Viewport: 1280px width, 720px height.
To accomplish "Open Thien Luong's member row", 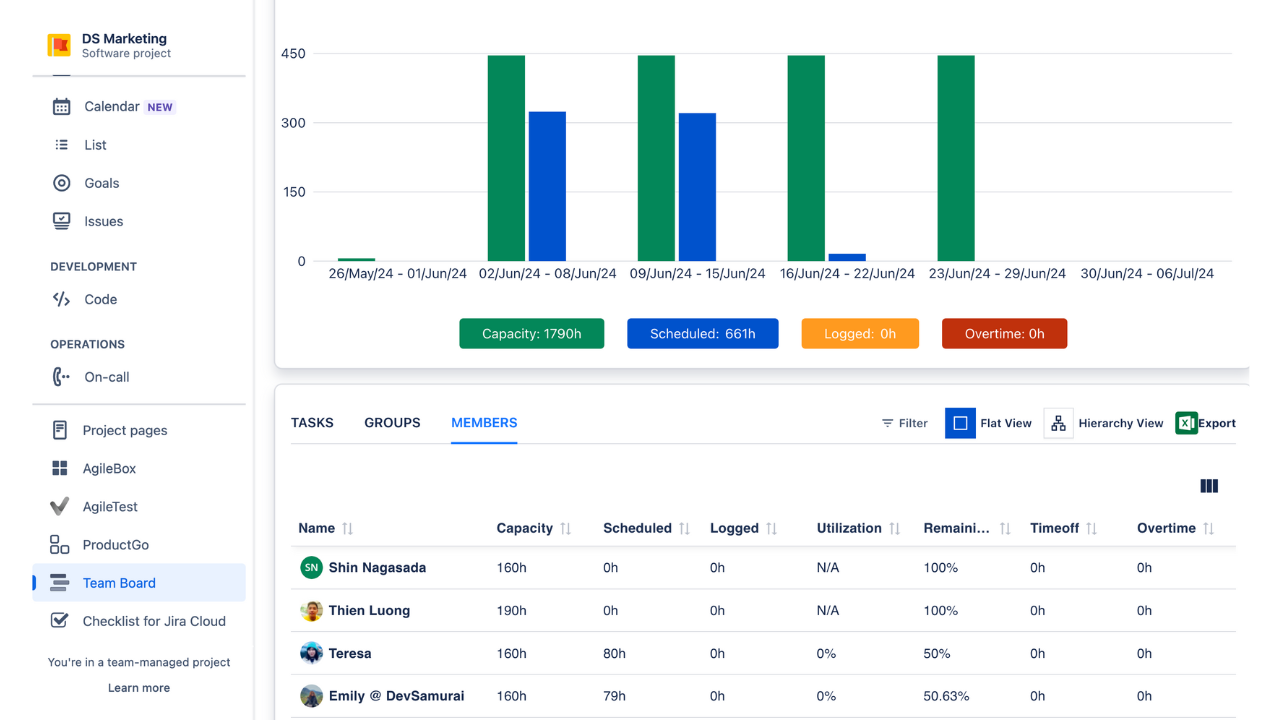I will tap(371, 610).
